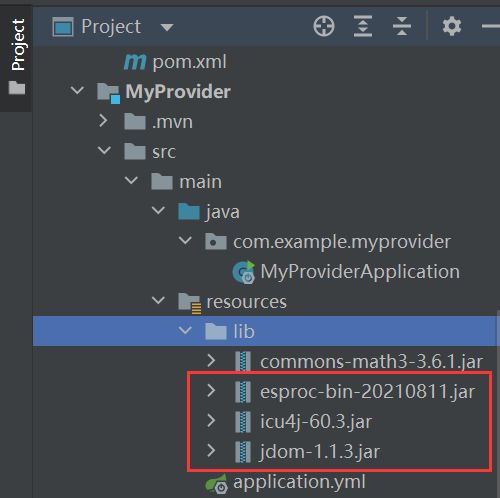Click the folder icon below Project tab

(x=17, y=88)
